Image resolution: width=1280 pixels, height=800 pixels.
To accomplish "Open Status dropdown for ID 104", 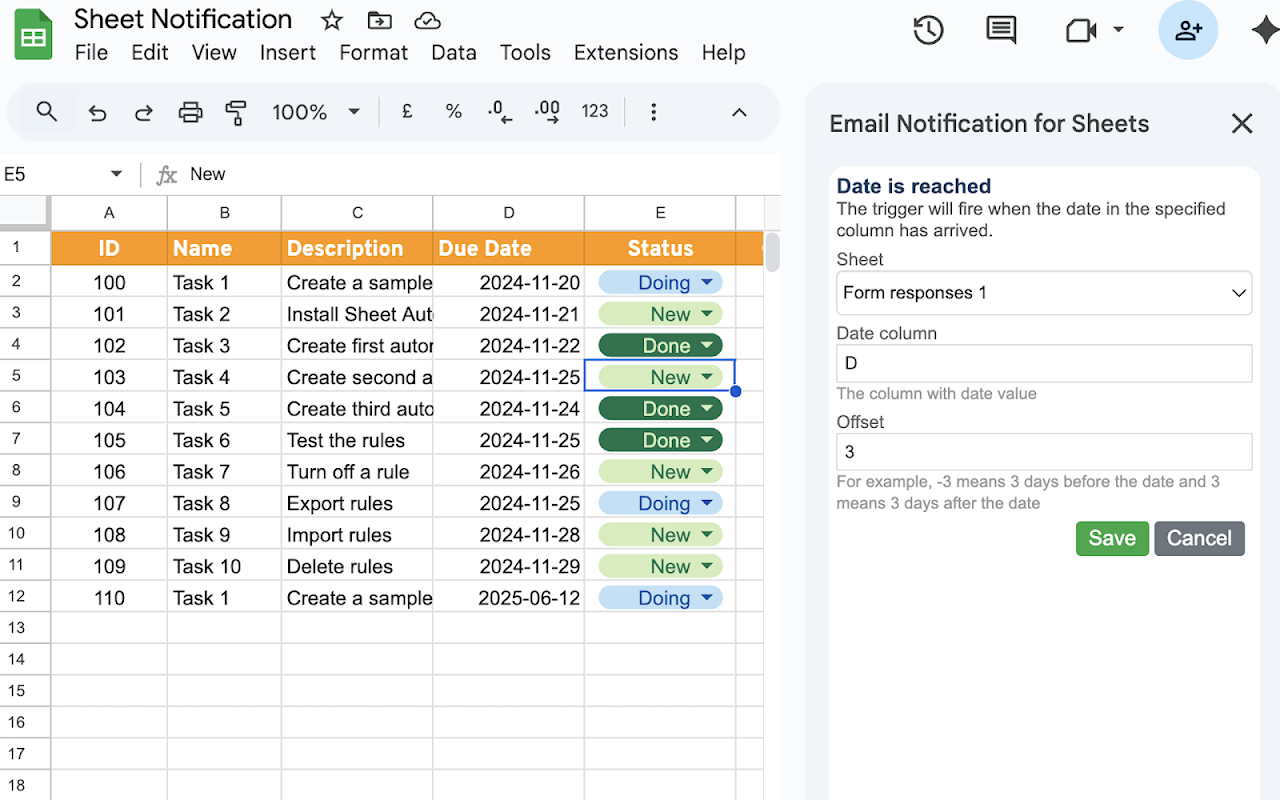I will pos(707,409).
